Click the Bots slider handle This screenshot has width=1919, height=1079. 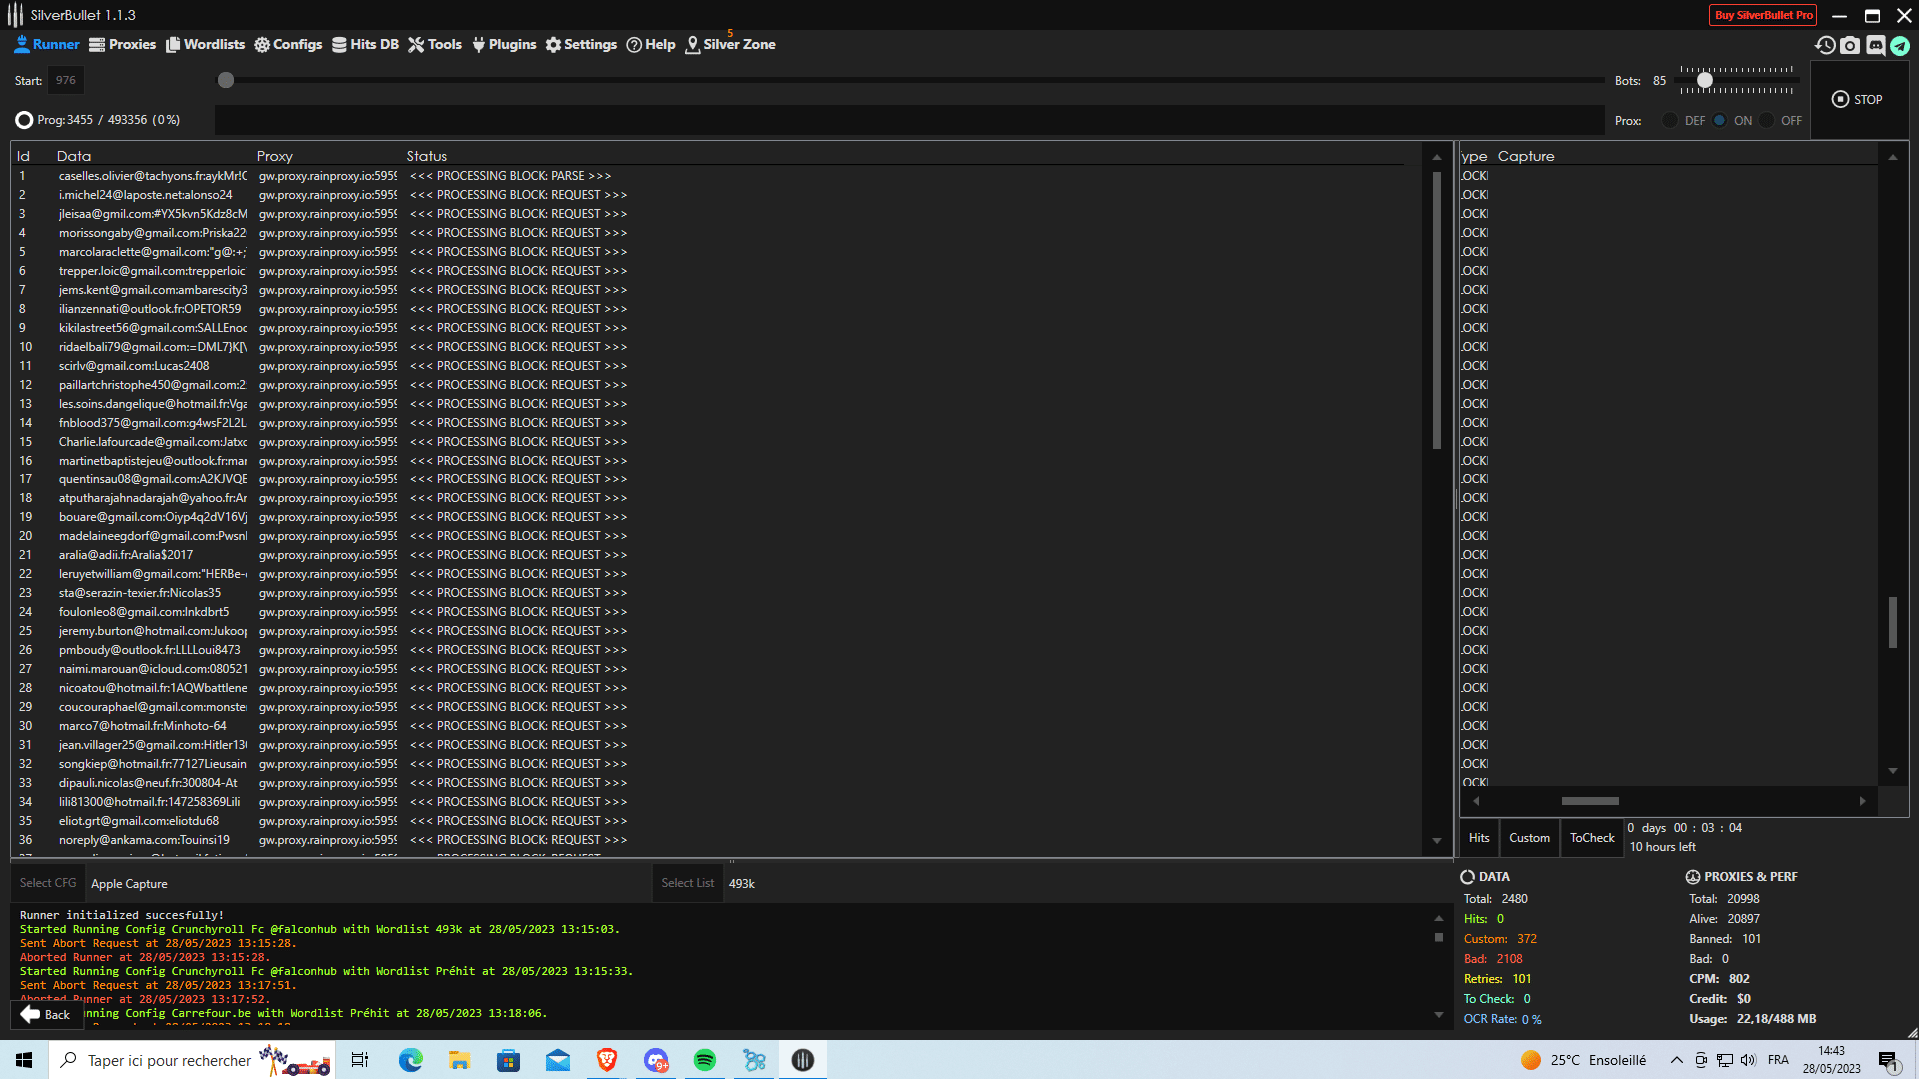tap(1705, 80)
